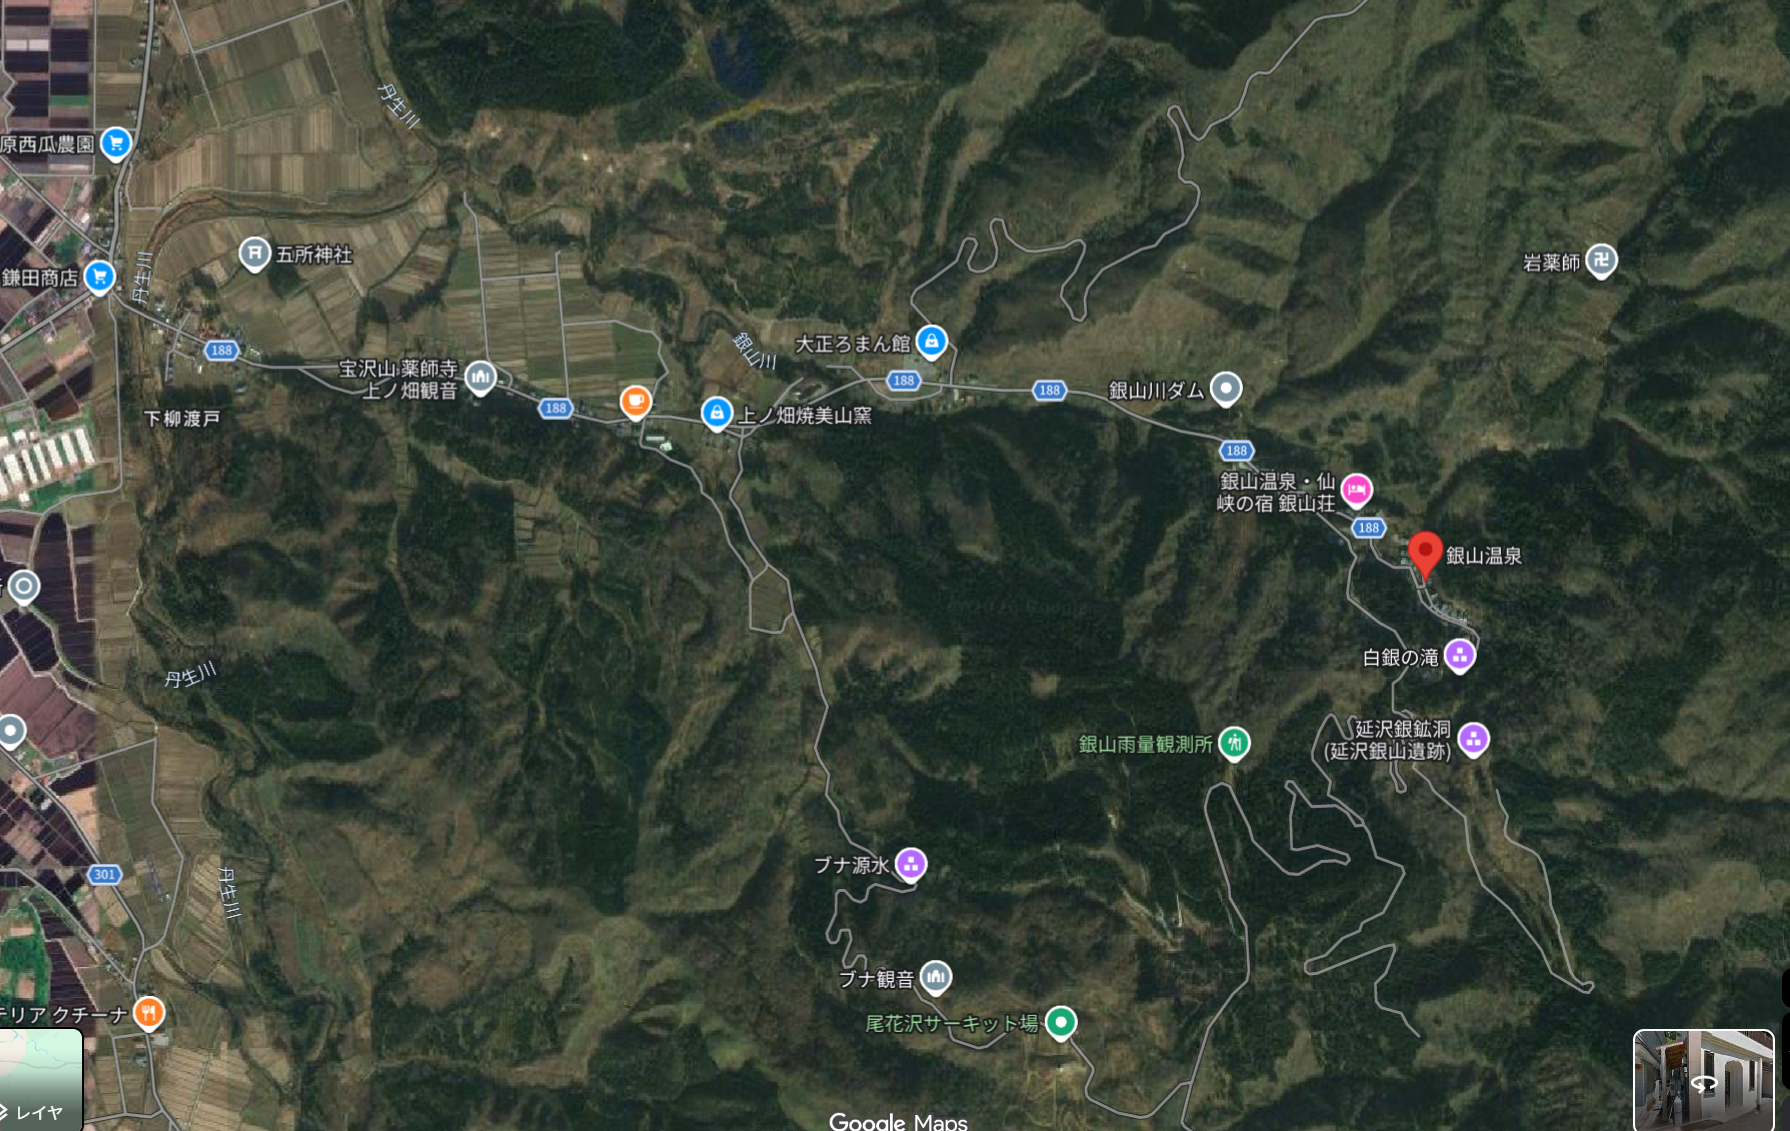Click the 尾花沢サーキット場 green pin
The width and height of the screenshot is (1790, 1131).
point(1061,1022)
